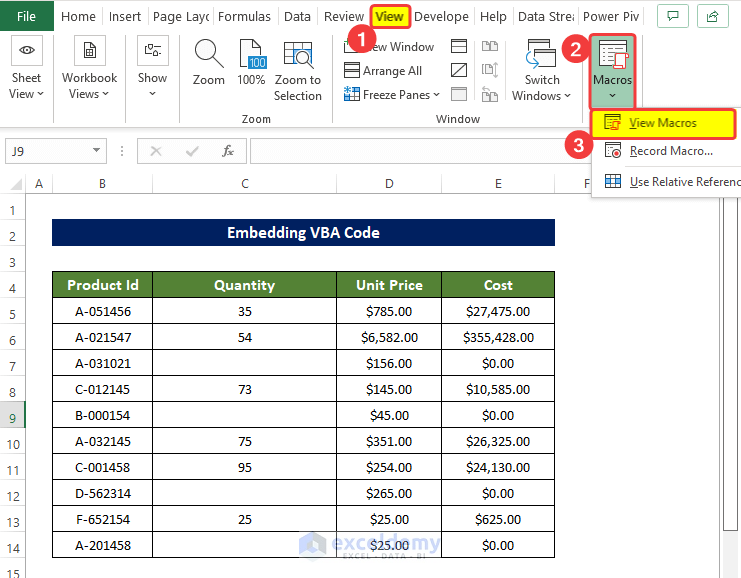Click the Cost header cell
This screenshot has width=741, height=578.
[498, 285]
